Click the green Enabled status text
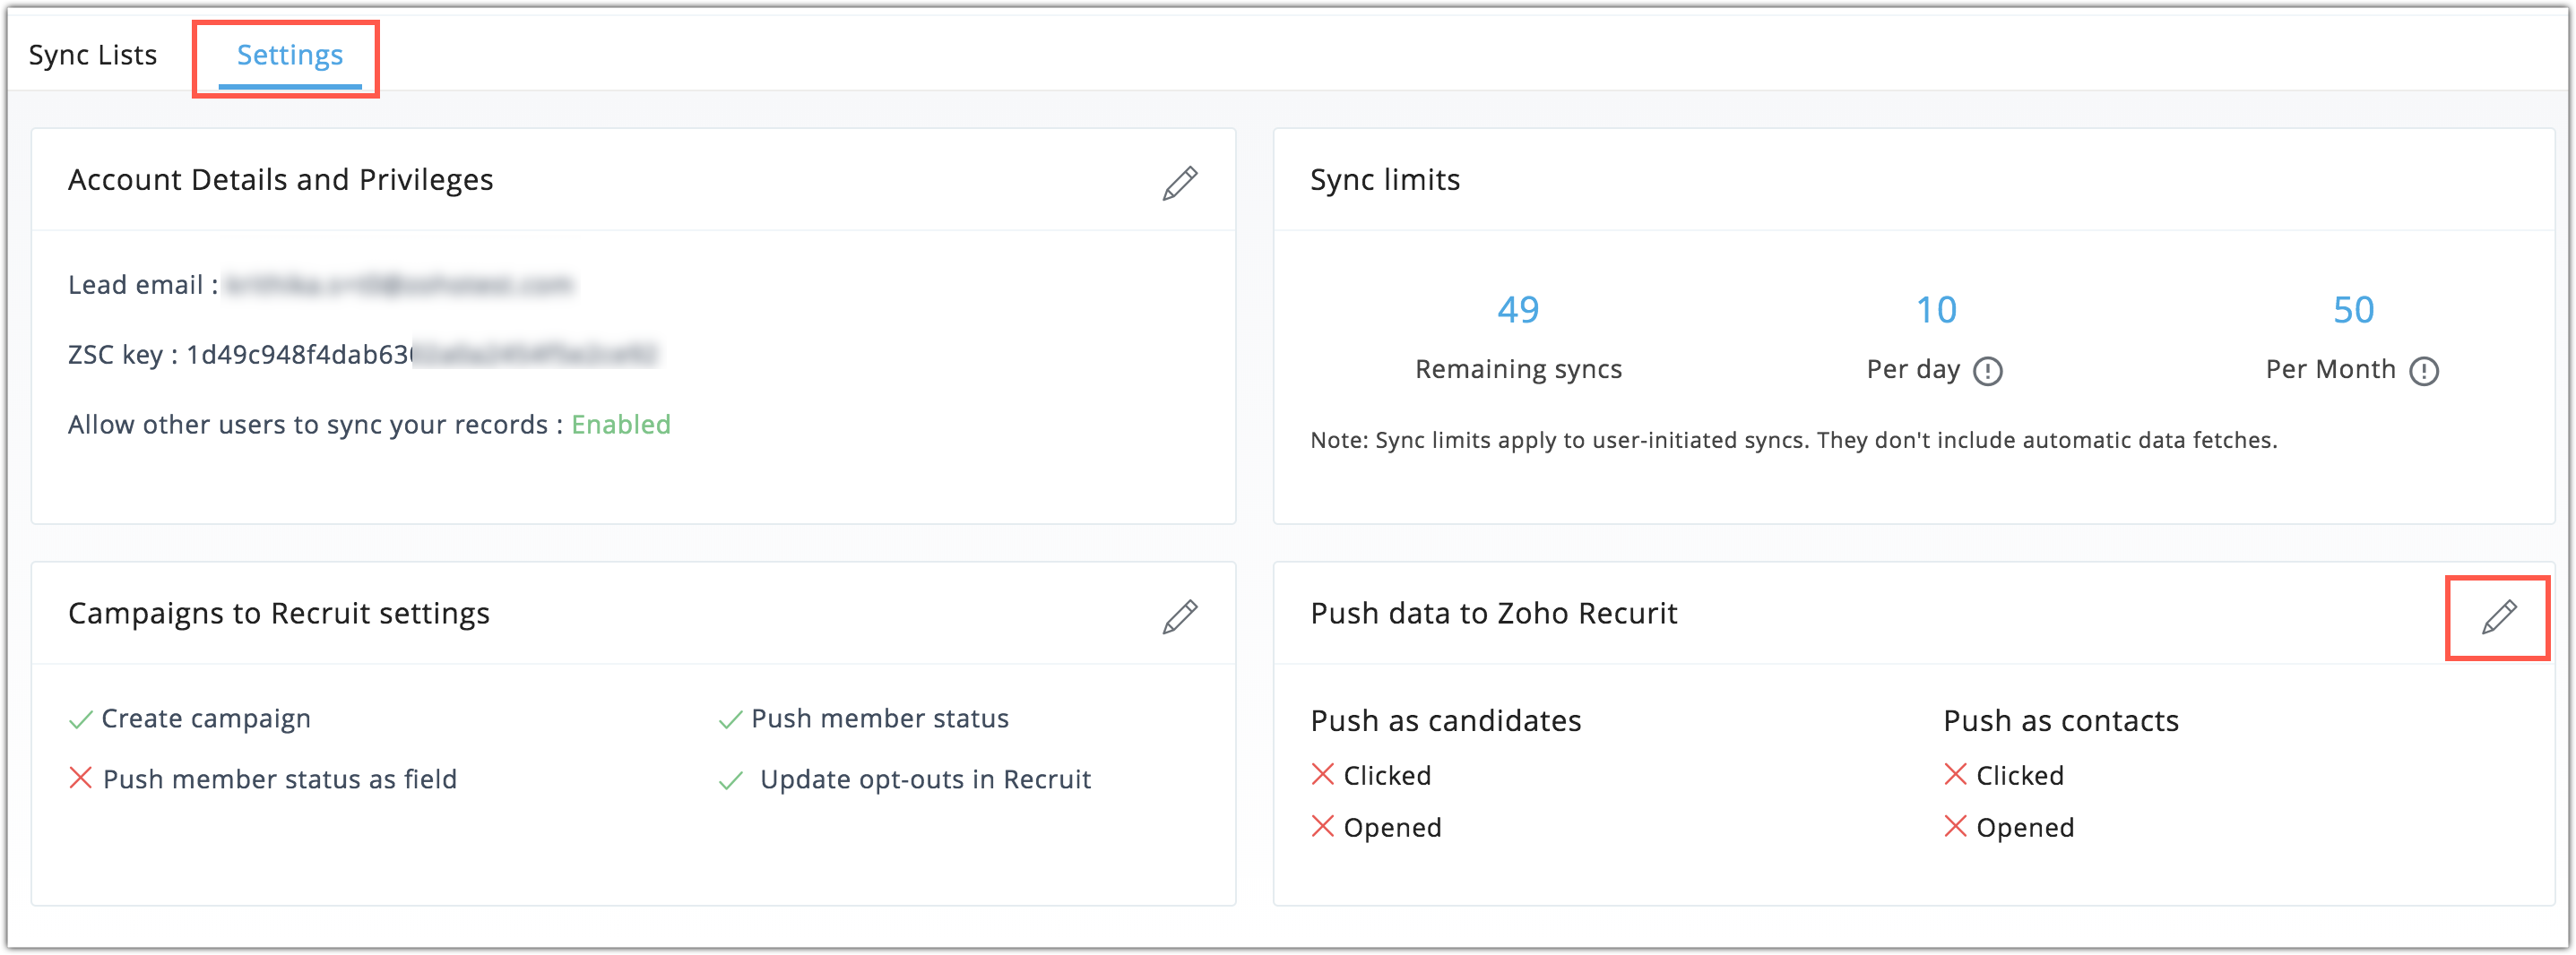The image size is (2576, 955). [620, 425]
